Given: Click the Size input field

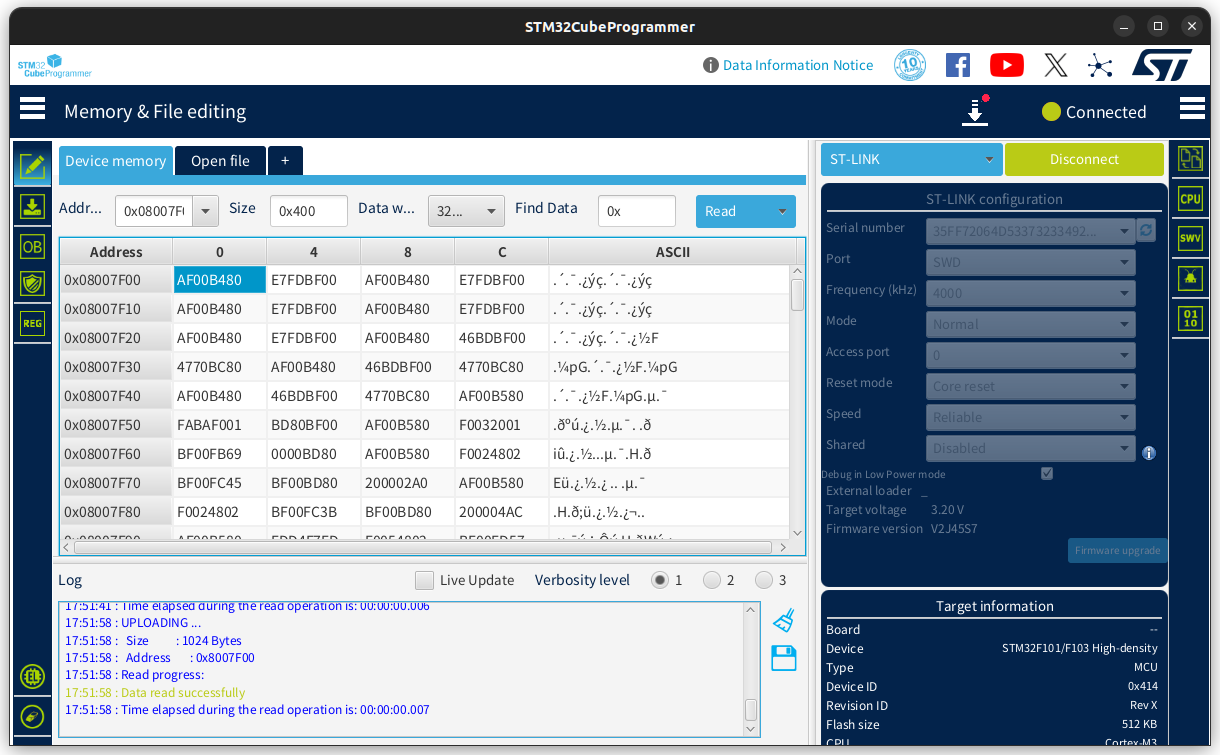Looking at the screenshot, I should [x=309, y=211].
